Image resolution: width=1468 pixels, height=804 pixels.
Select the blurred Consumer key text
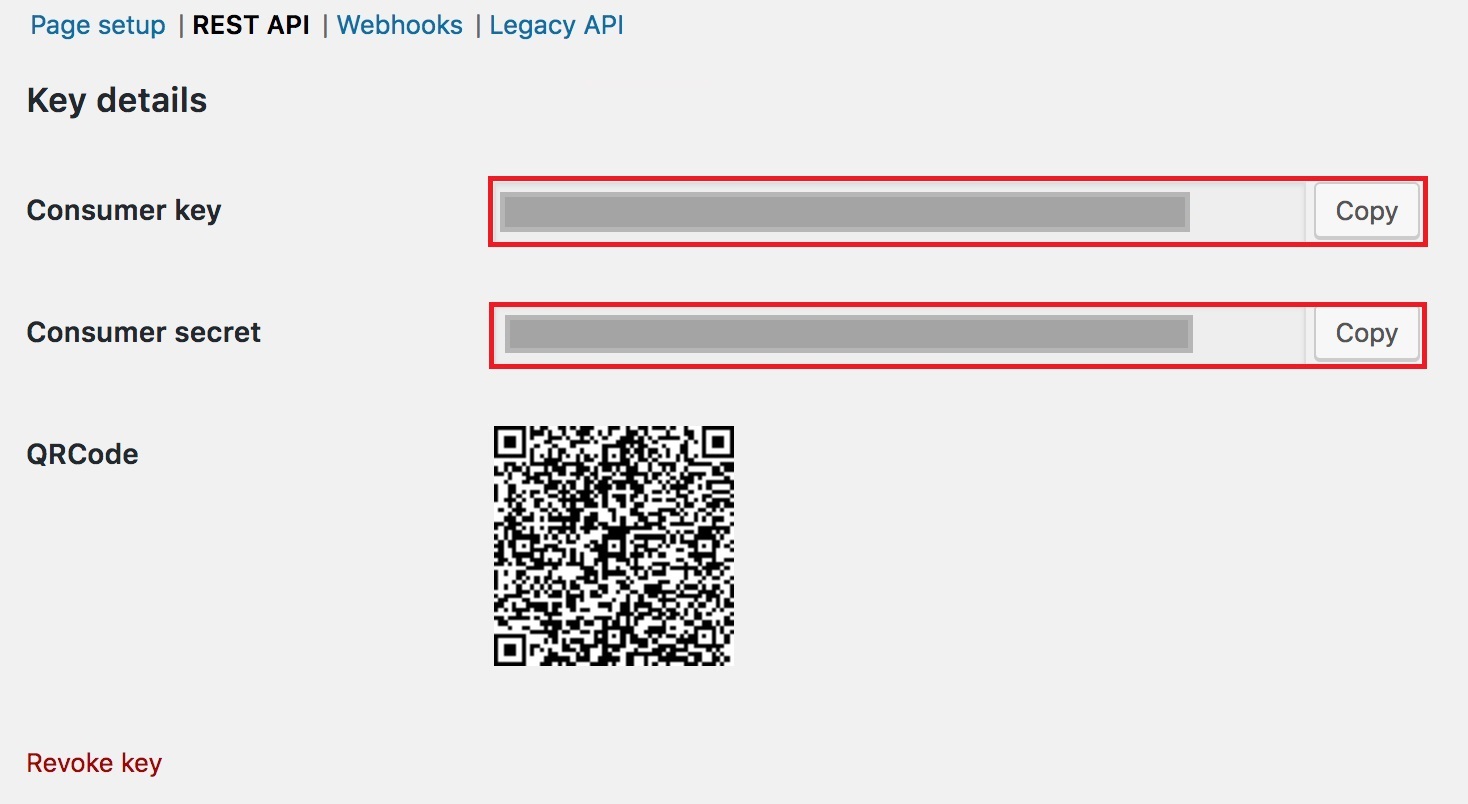845,212
